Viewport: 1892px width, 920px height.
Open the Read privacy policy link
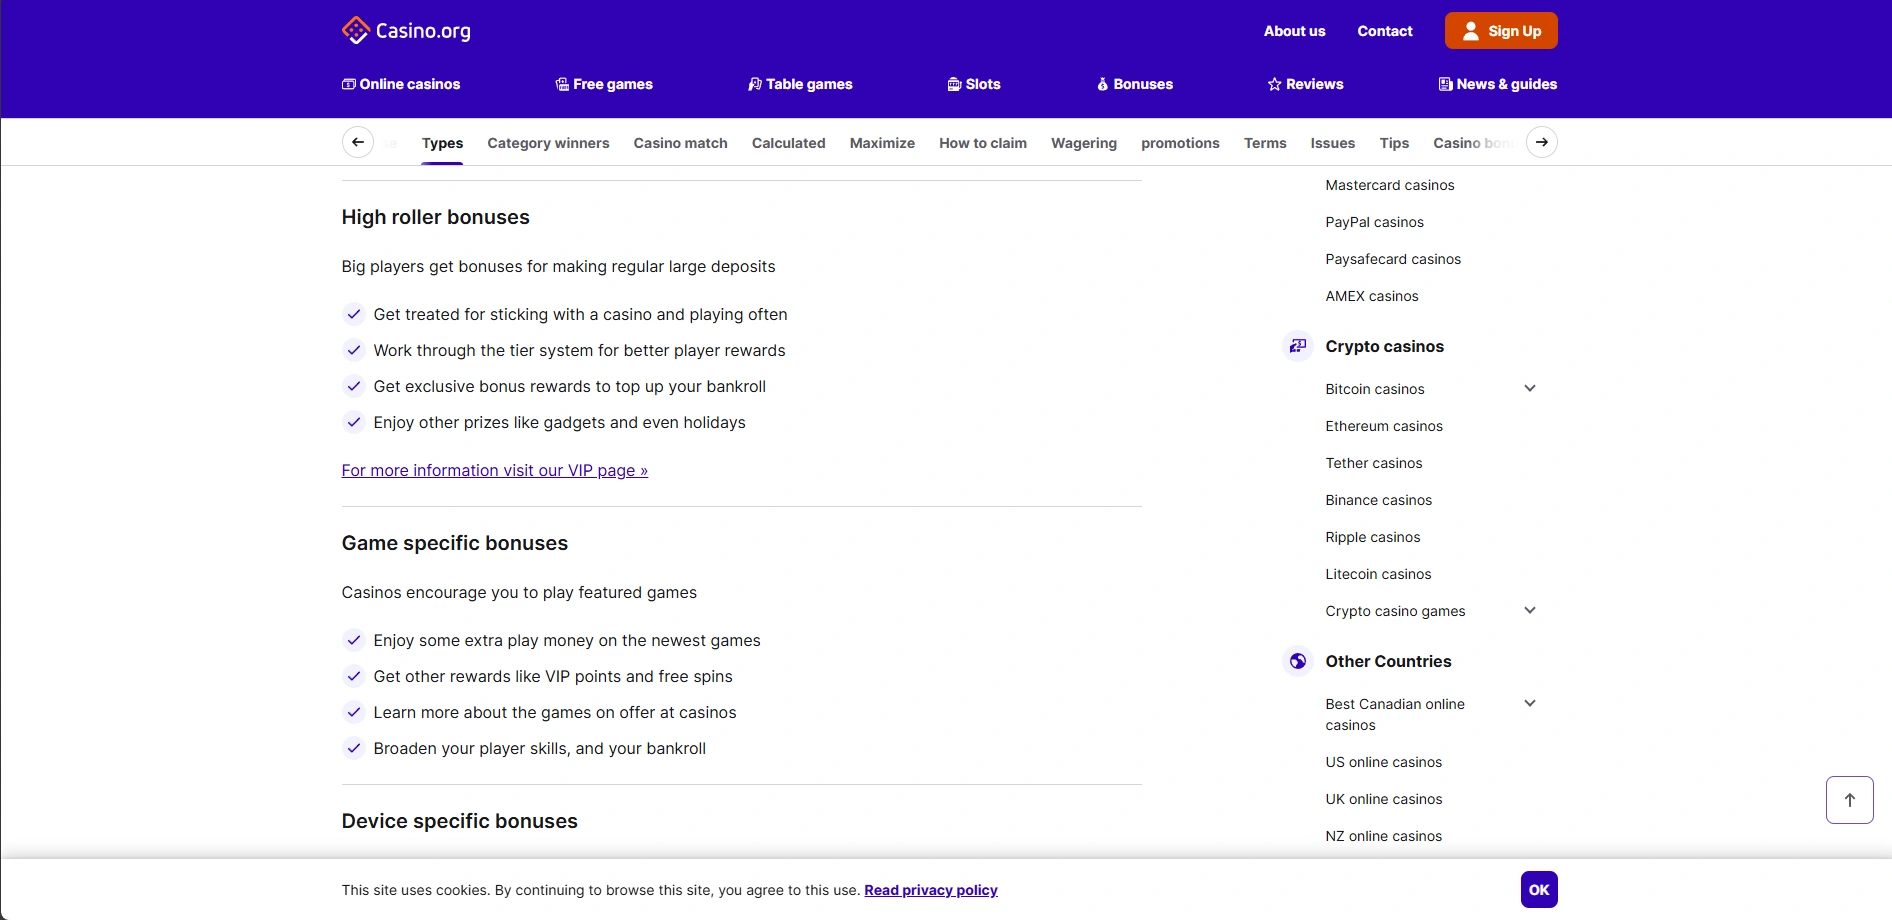931,890
